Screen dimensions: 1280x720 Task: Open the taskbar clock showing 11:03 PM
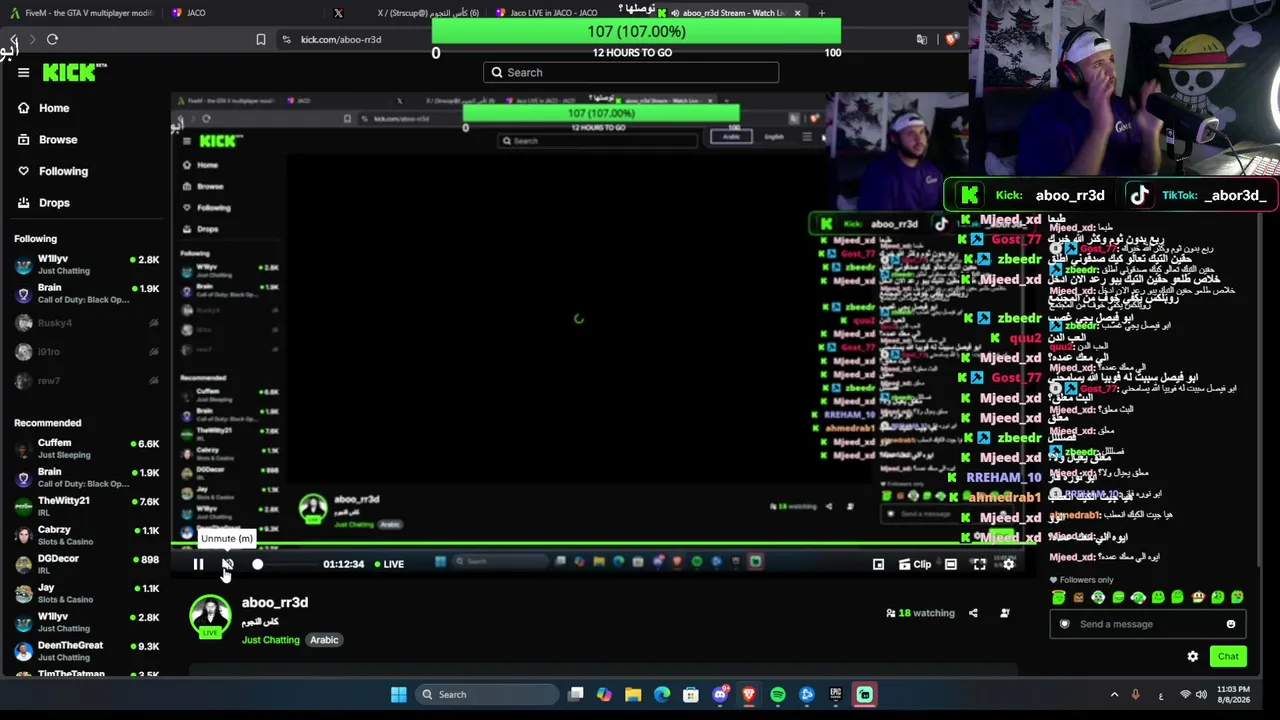coord(1232,695)
